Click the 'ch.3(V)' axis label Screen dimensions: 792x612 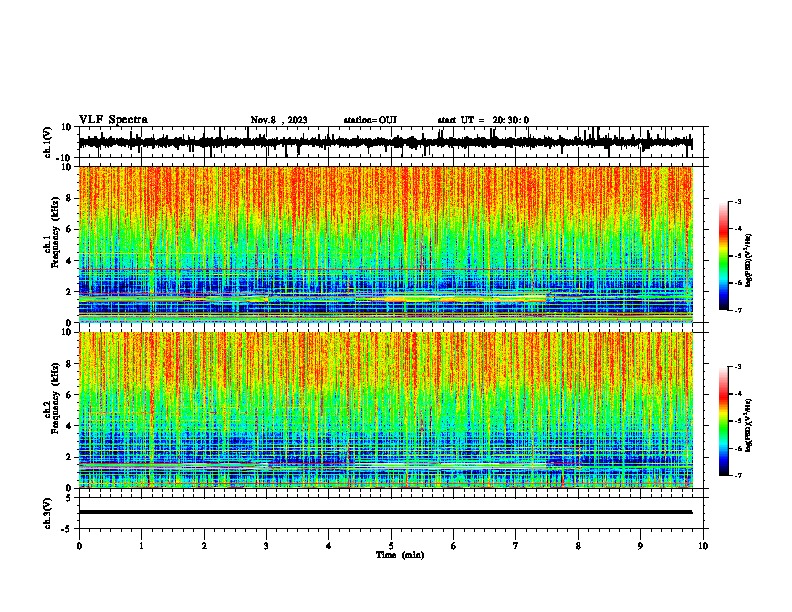coord(48,513)
